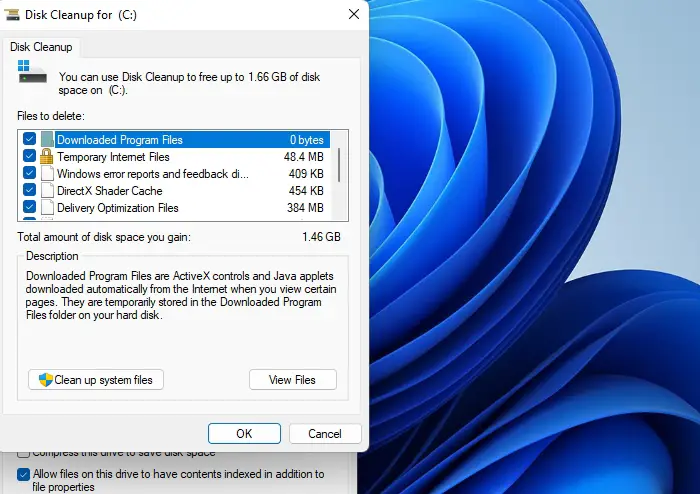Click the Downloaded Program Files folder icon
This screenshot has width=700, height=494.
(47, 139)
